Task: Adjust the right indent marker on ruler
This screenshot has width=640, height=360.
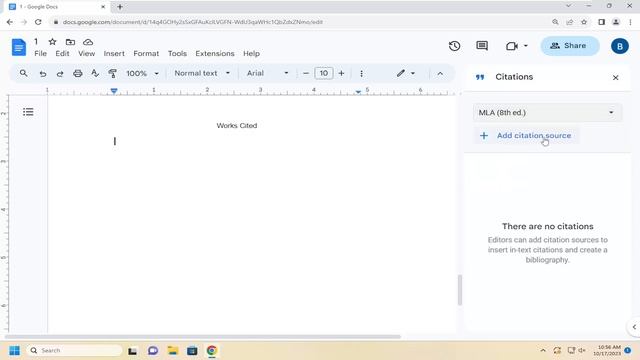Action: tap(358, 92)
